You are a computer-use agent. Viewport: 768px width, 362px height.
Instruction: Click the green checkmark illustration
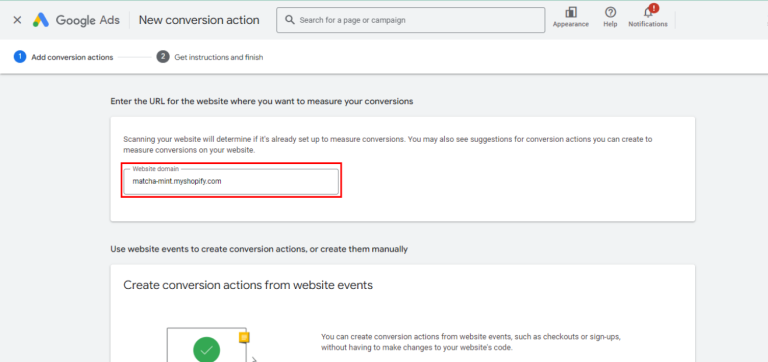(206, 349)
